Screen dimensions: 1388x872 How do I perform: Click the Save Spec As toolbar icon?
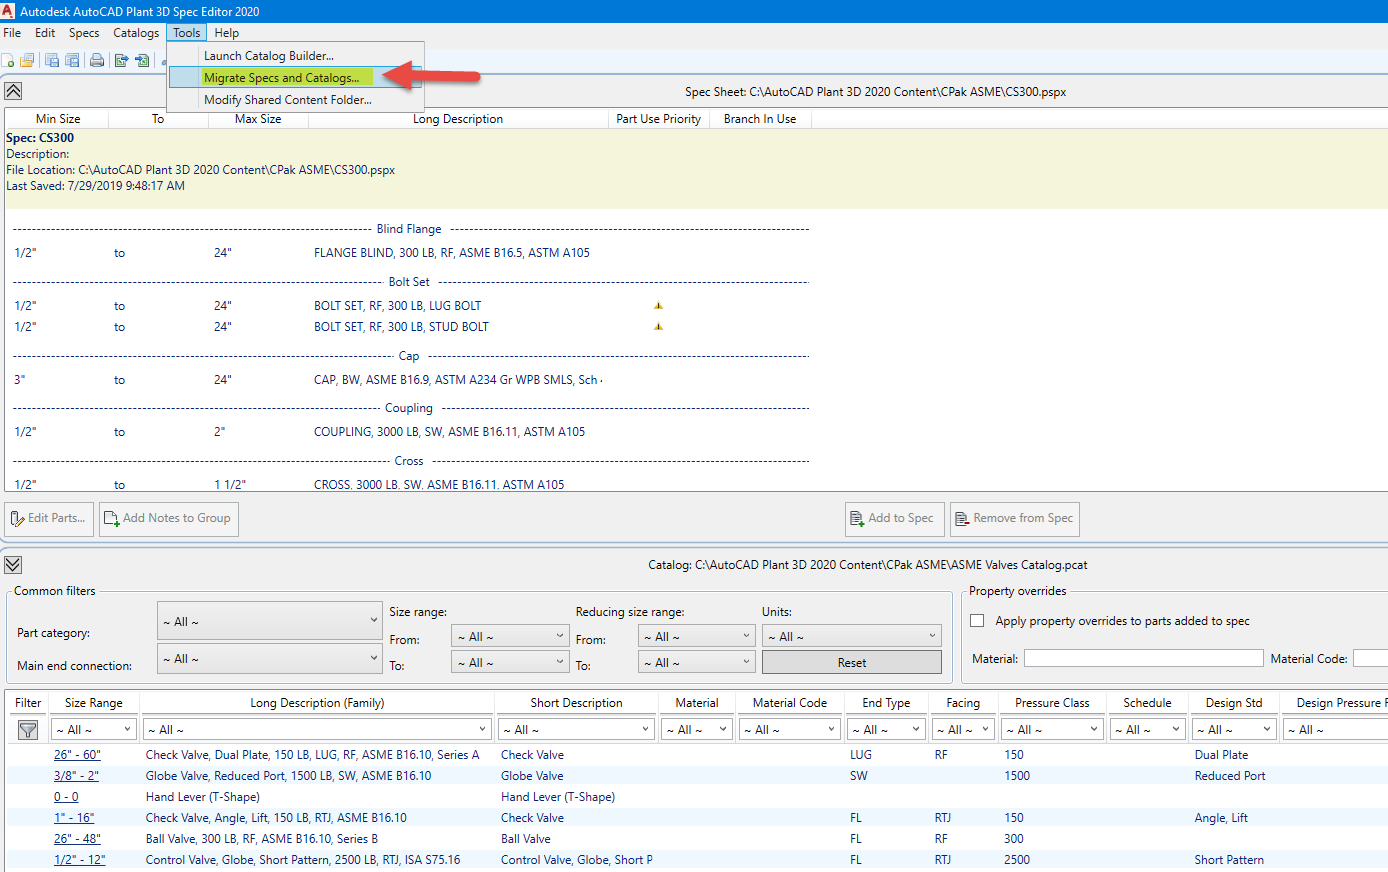72,61
